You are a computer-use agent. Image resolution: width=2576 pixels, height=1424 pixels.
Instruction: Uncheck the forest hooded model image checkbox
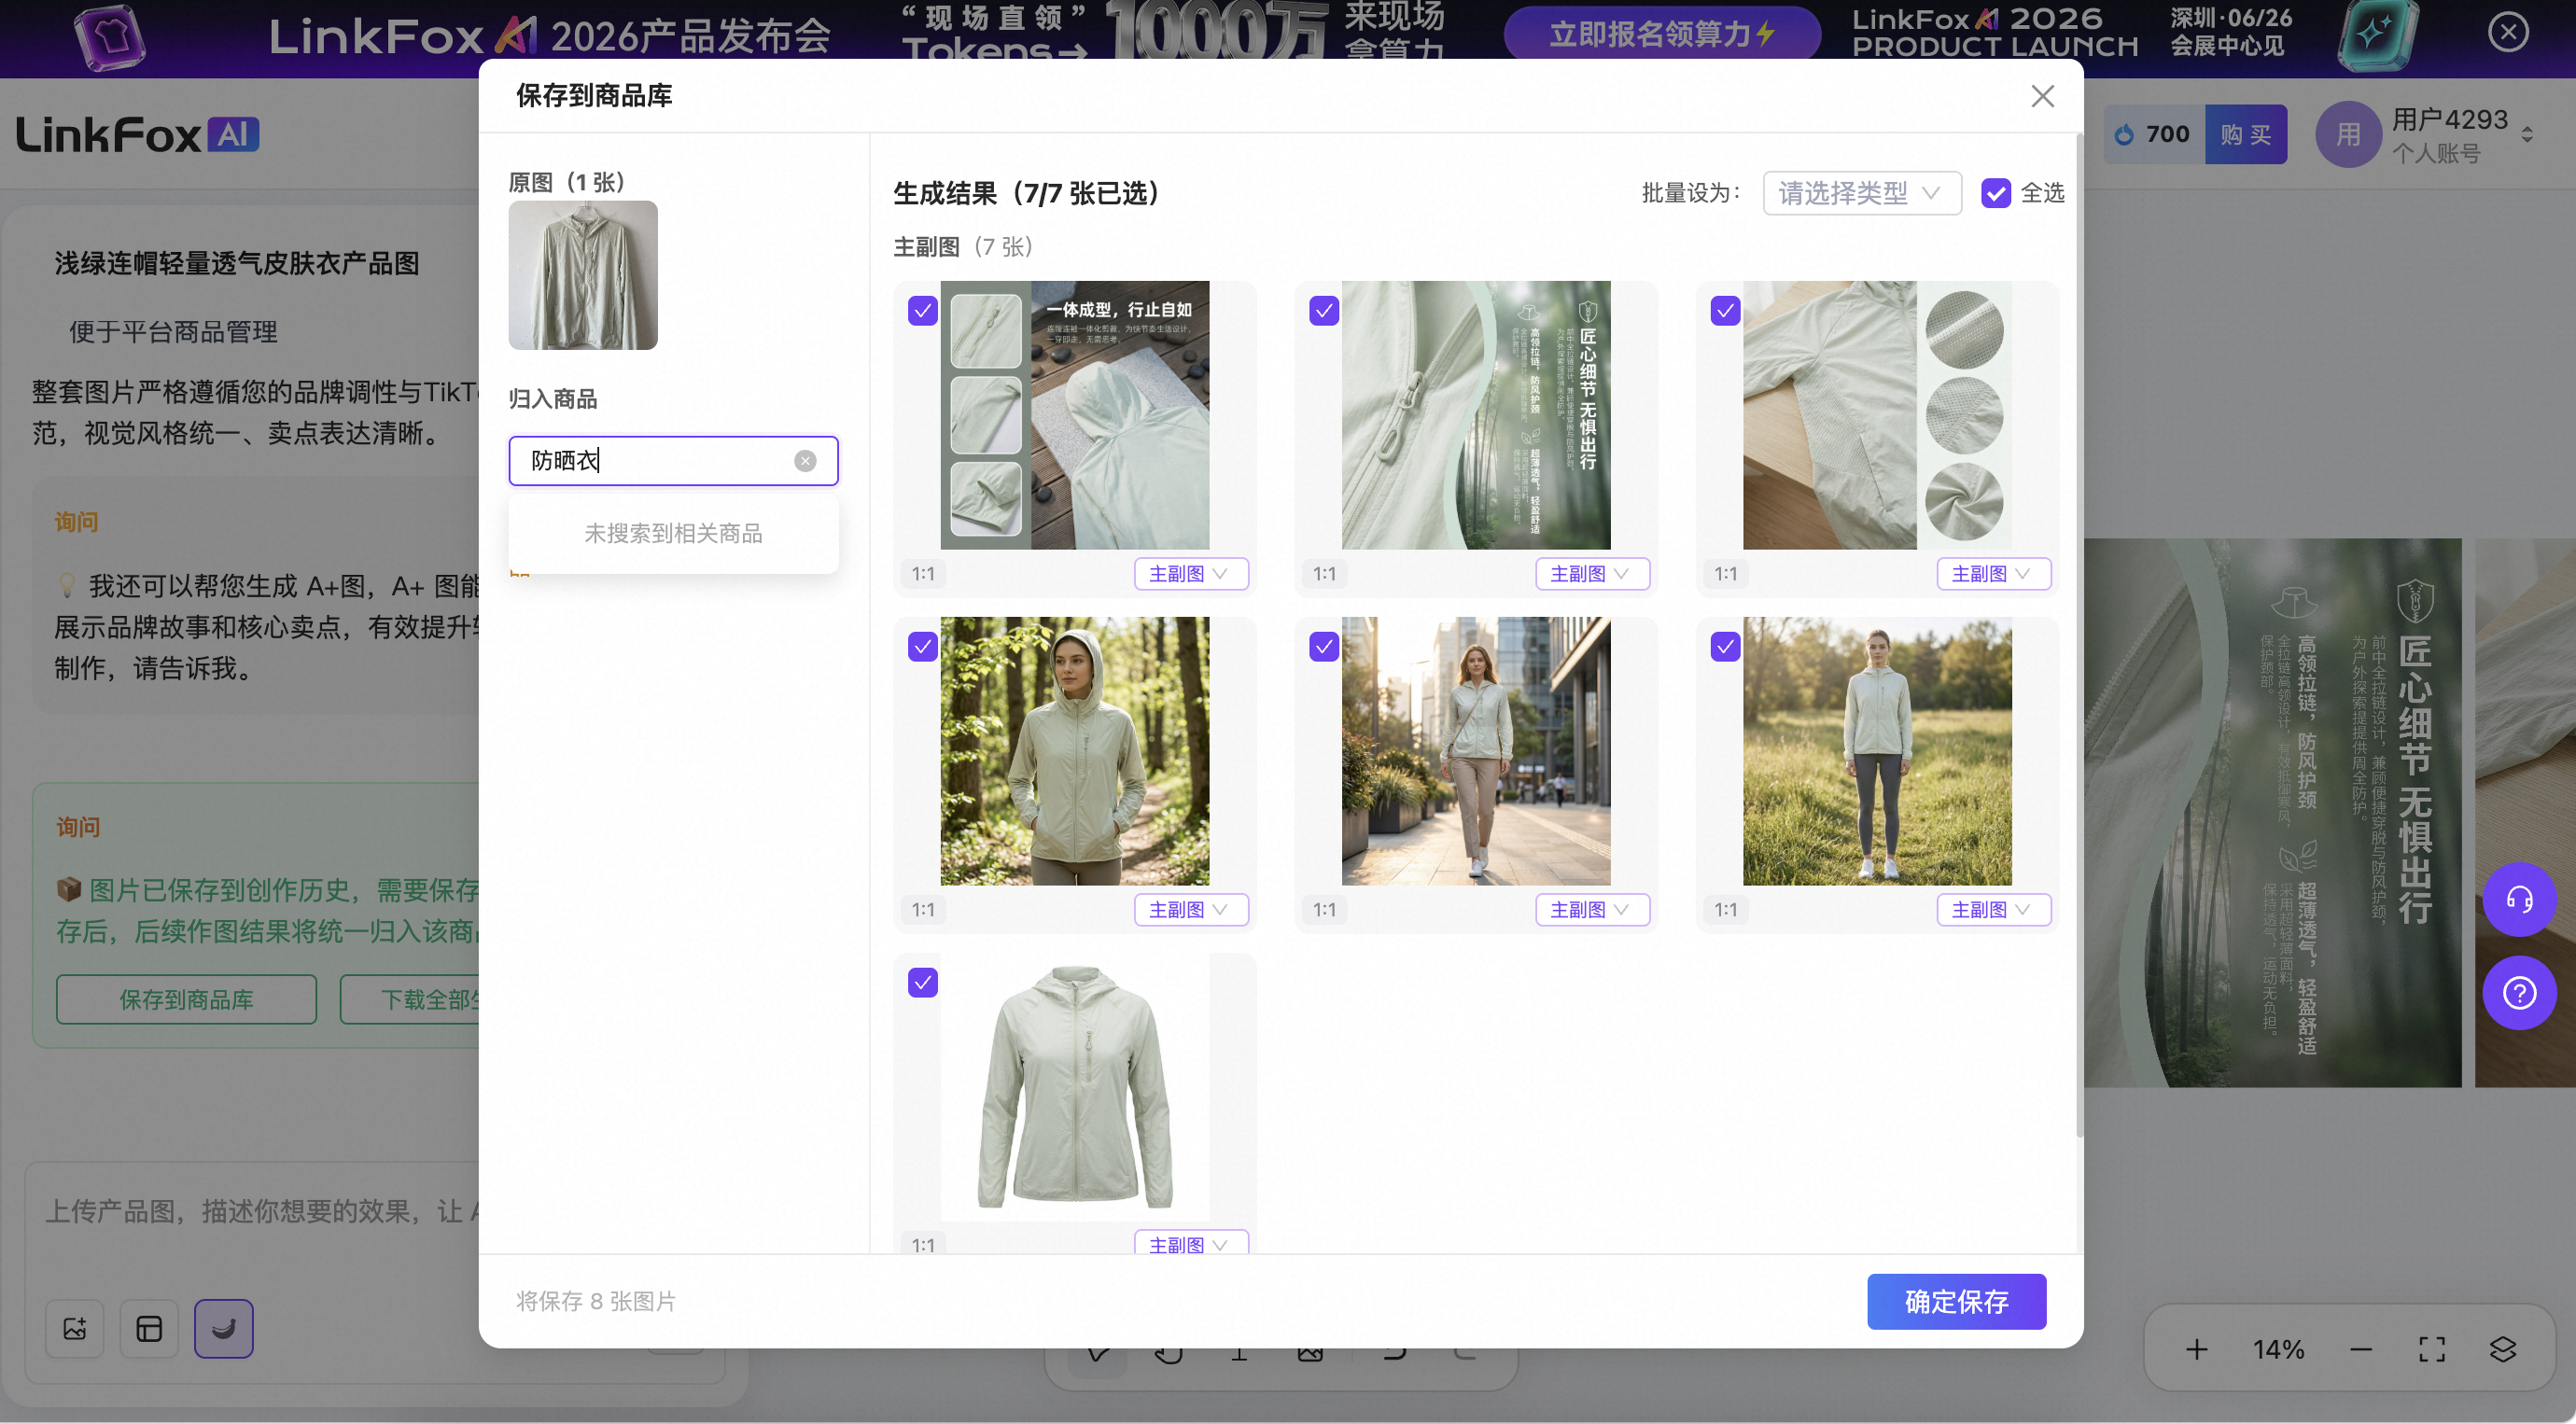[x=923, y=647]
